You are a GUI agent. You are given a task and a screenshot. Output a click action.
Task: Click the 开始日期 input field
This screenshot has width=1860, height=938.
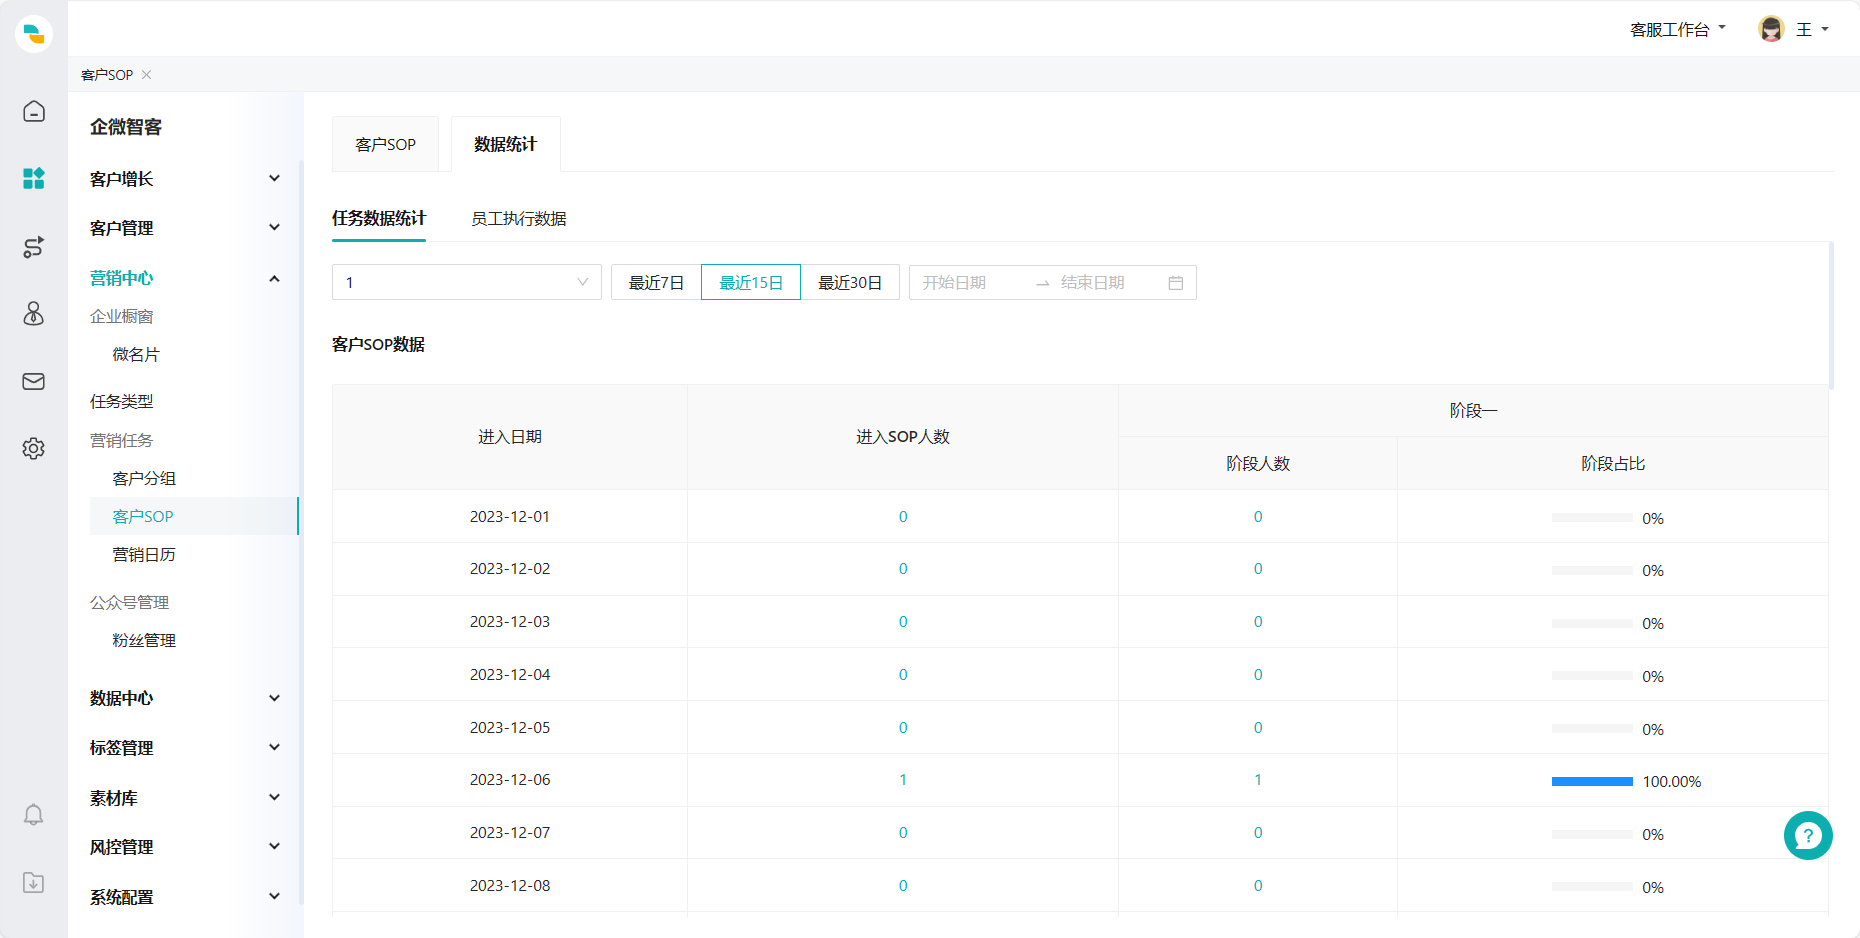(x=968, y=283)
